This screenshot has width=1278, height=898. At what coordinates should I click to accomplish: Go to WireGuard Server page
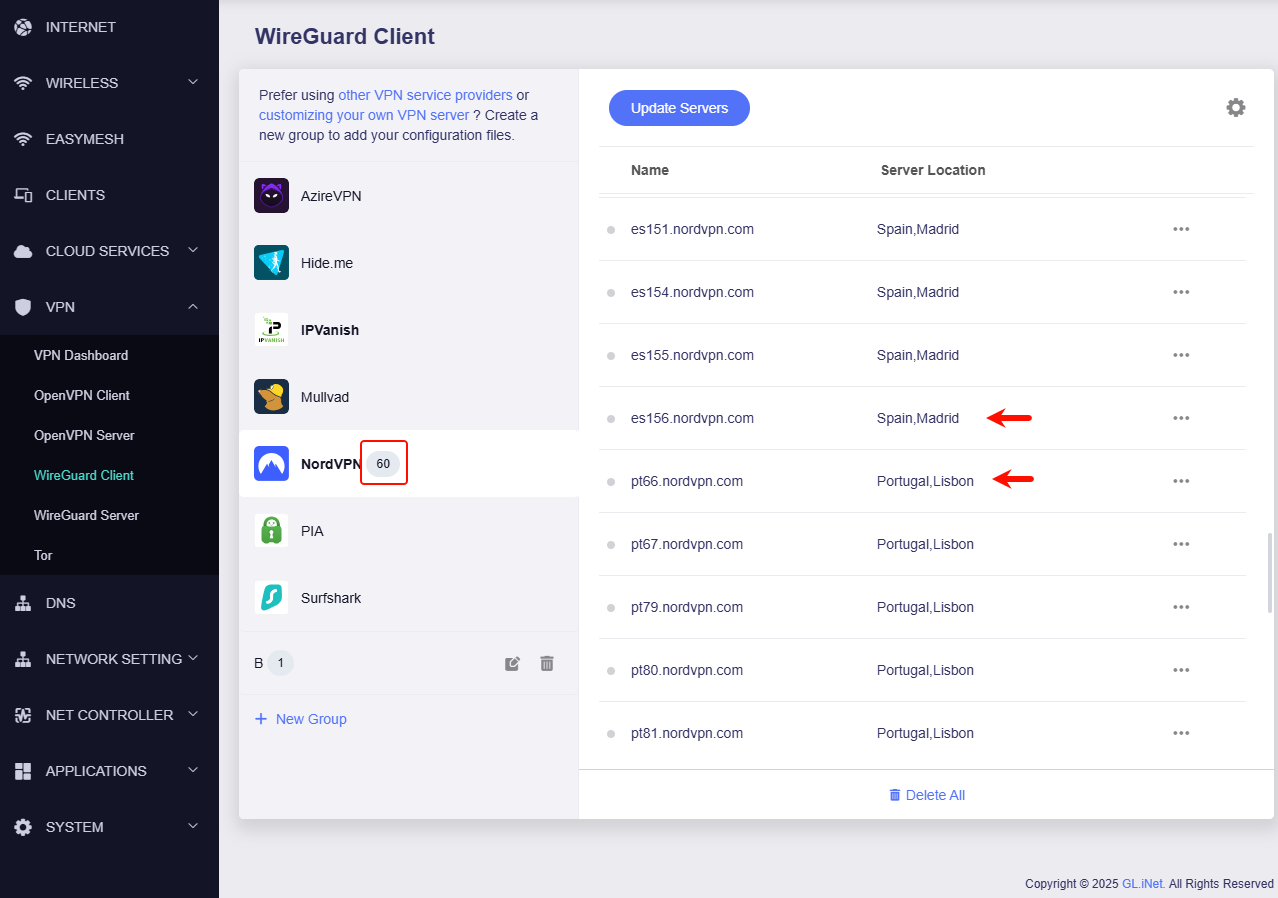pyautogui.click(x=86, y=515)
